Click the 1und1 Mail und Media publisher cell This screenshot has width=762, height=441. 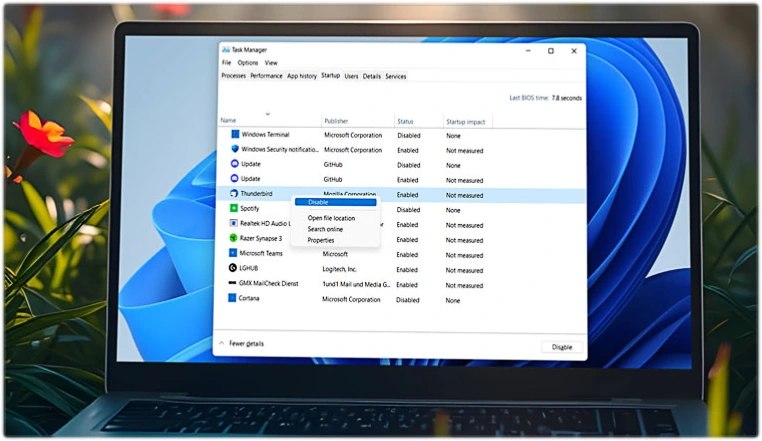(356, 284)
